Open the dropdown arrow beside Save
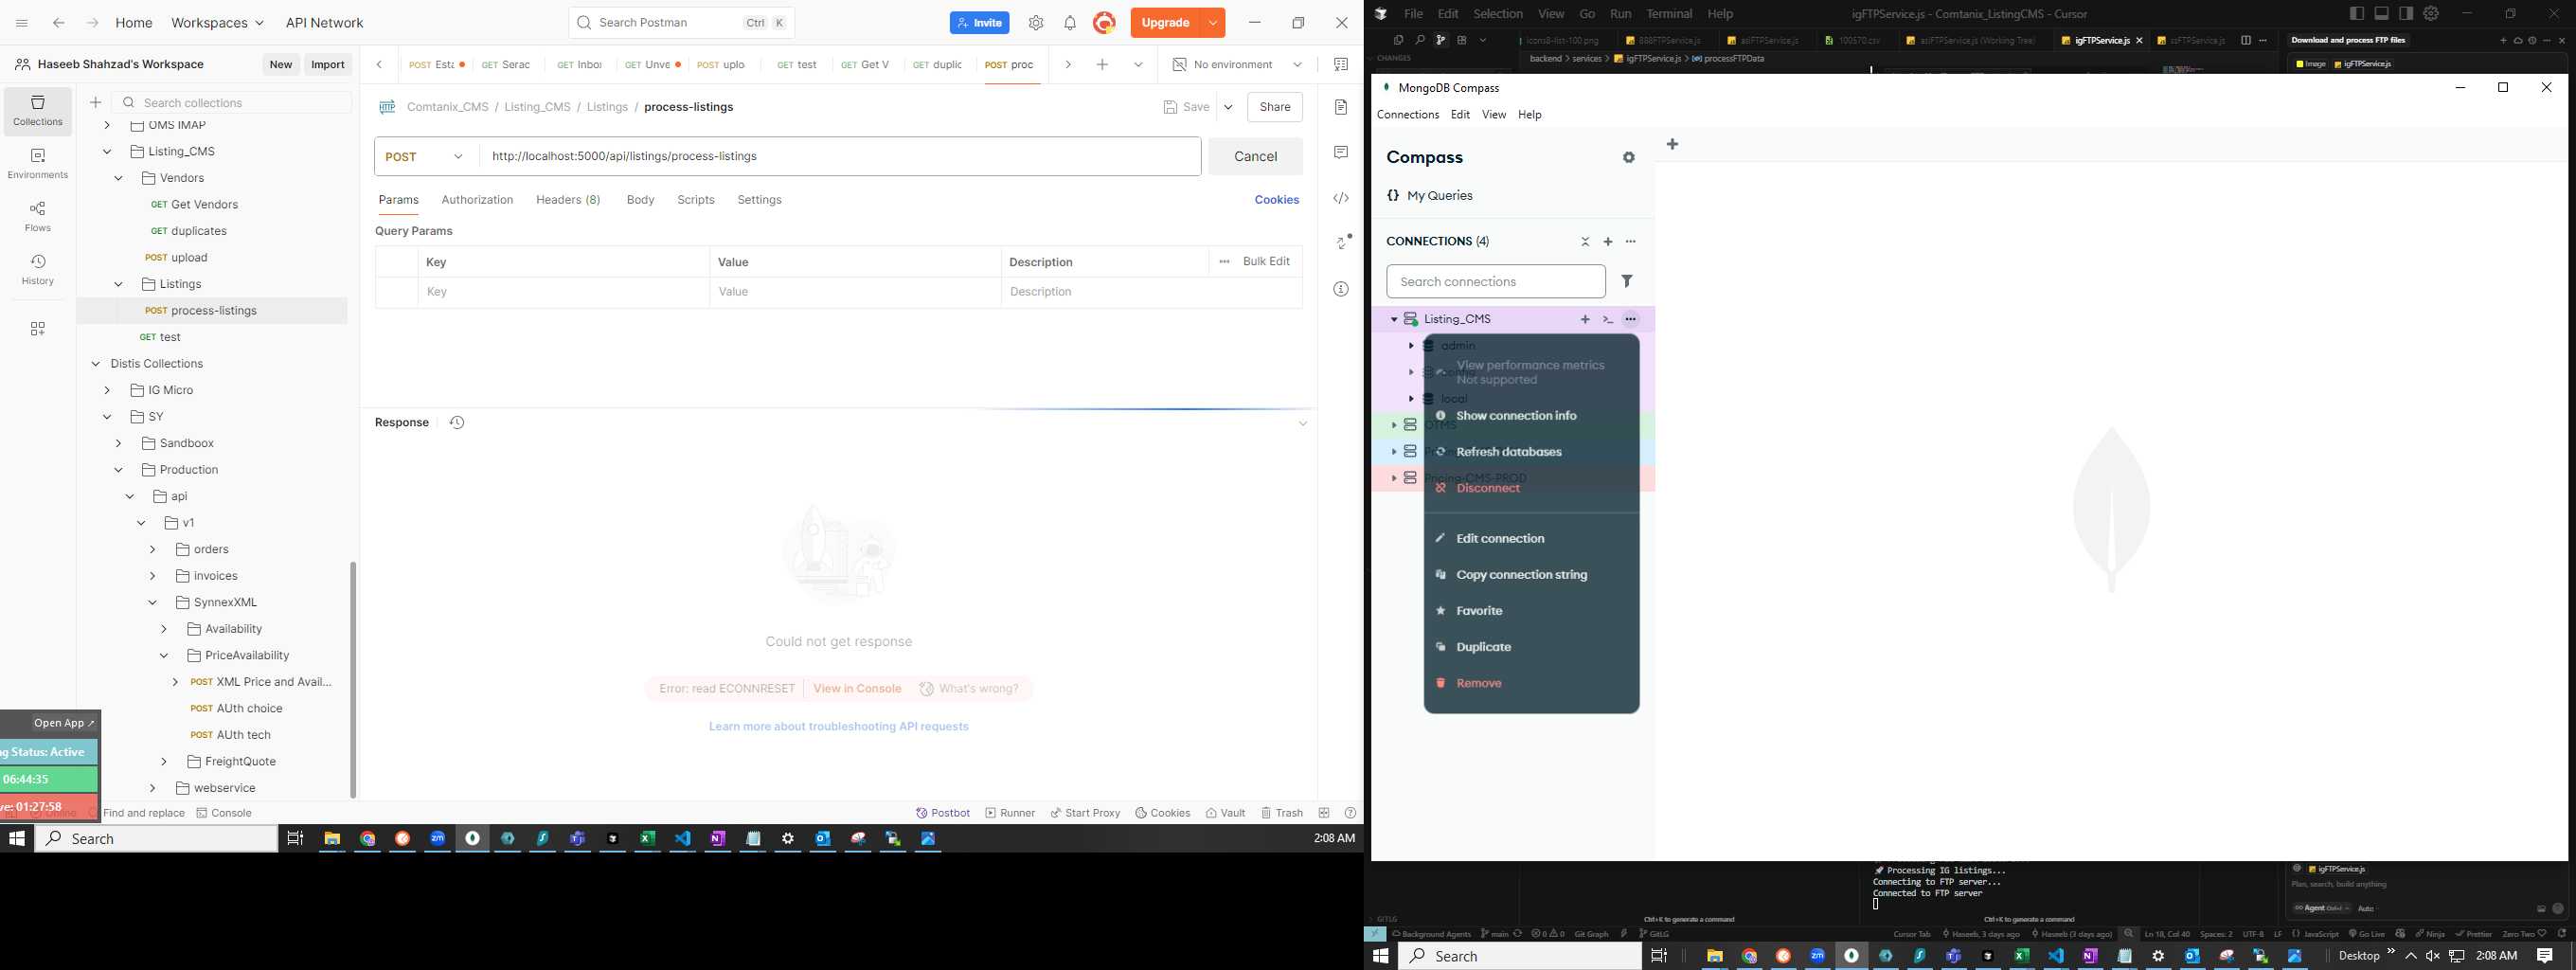The image size is (2576, 970). point(1228,107)
